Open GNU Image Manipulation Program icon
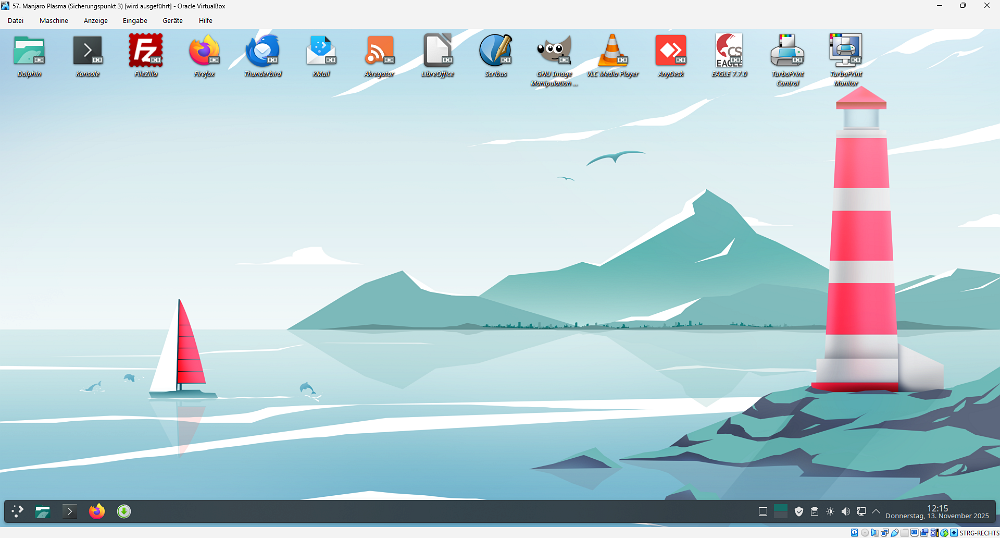Viewport: 1000px width, 538px height. click(554, 50)
